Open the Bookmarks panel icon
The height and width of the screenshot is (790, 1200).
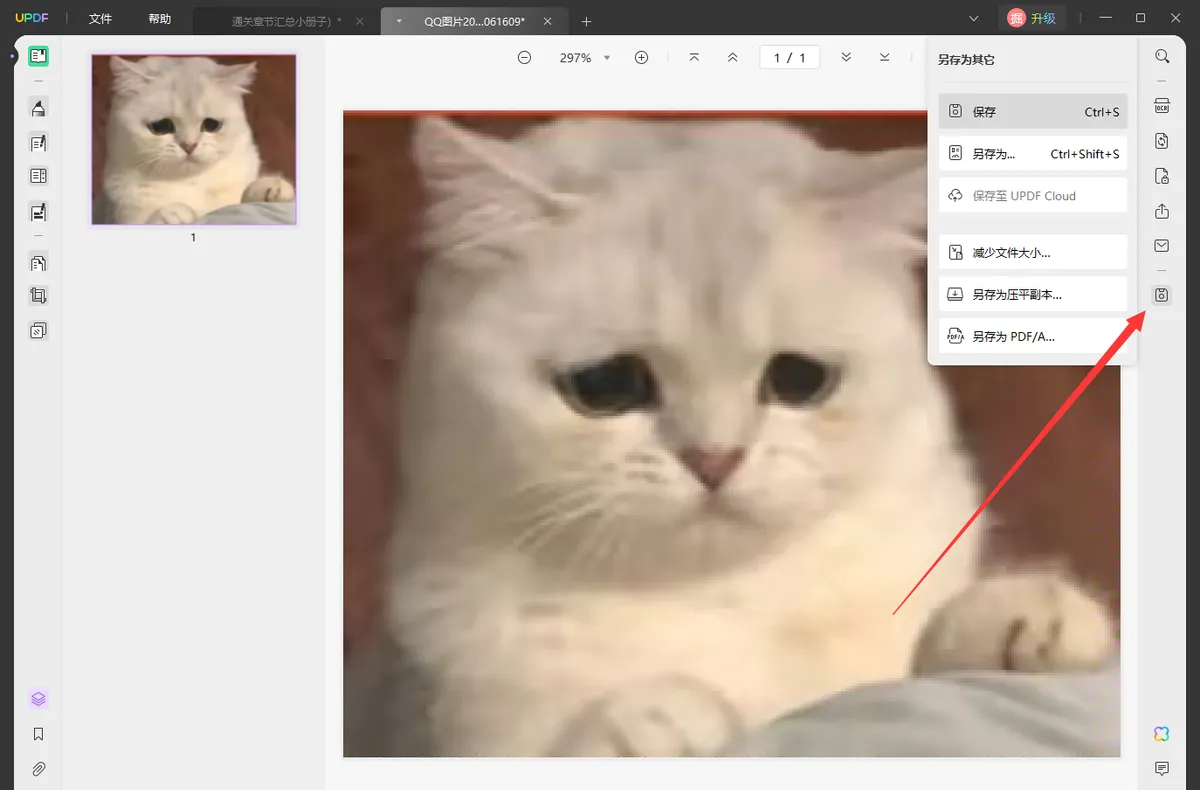(39, 734)
